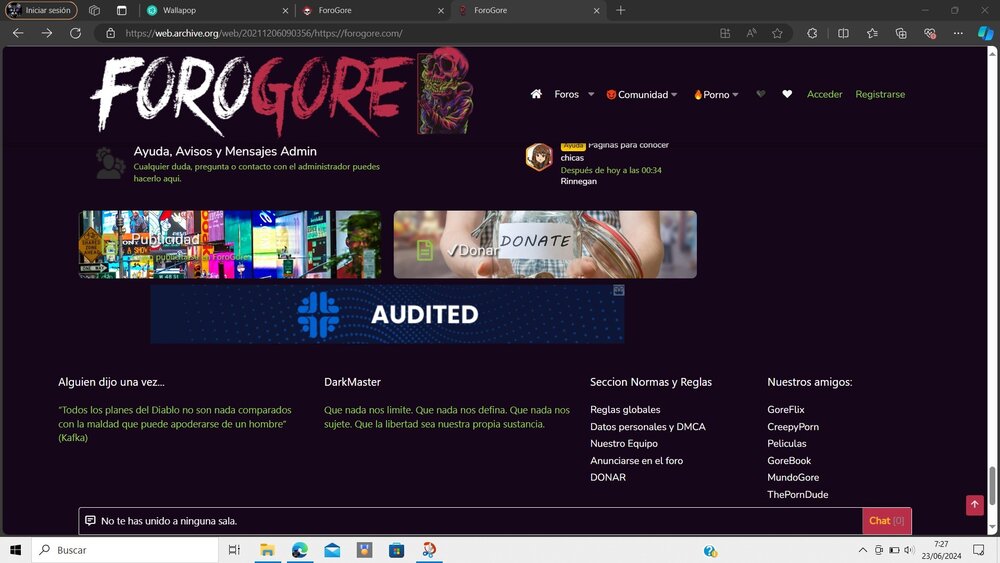Open the workspaces icon in title bar
The height and width of the screenshot is (563, 1000).
coord(94,10)
